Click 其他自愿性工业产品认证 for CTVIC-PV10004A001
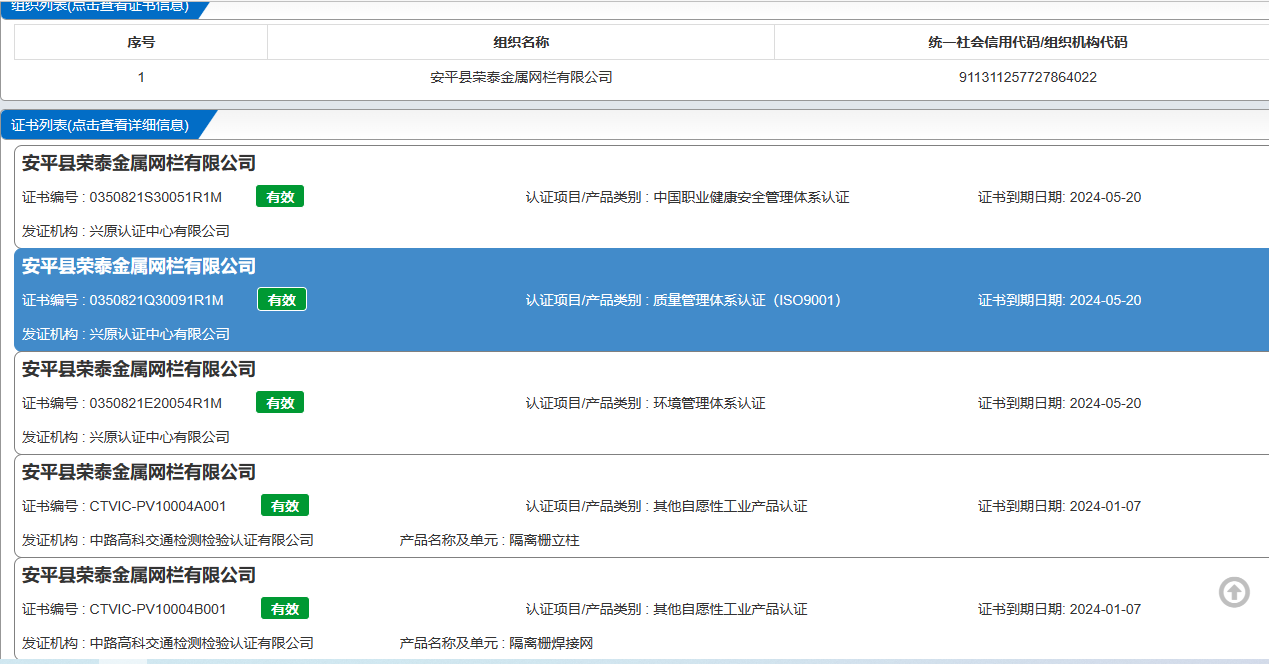Image resolution: width=1269 pixels, height=664 pixels. click(x=731, y=506)
